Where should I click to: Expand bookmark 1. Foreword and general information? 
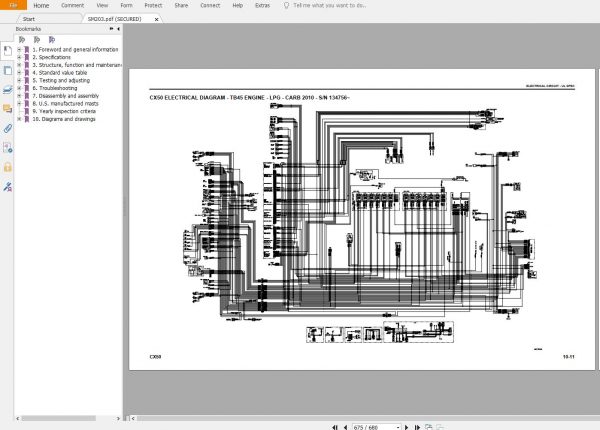pyautogui.click(x=19, y=49)
